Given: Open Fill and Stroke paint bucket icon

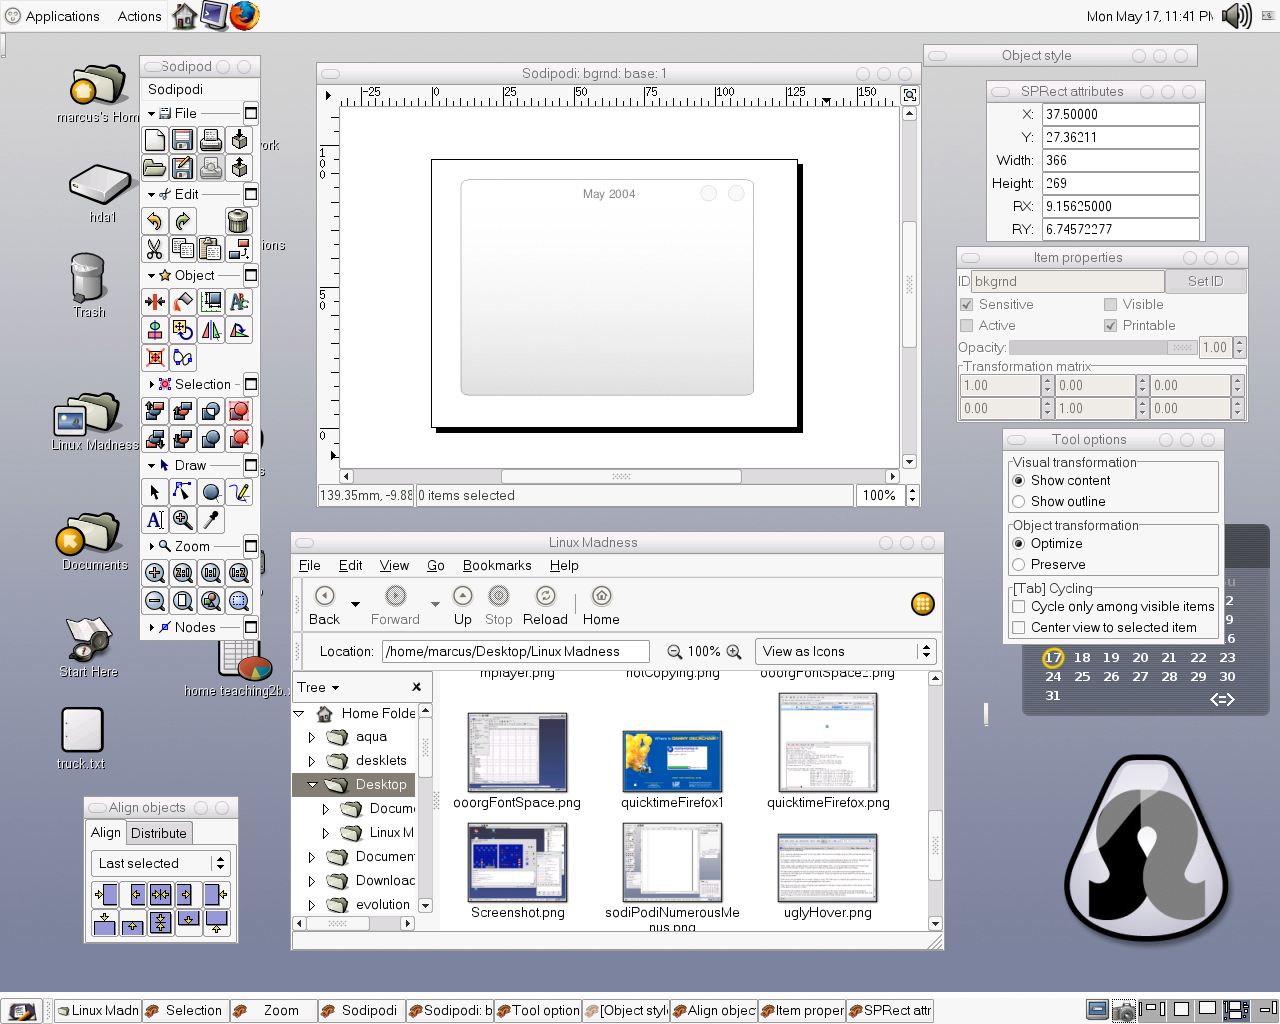Looking at the screenshot, I should pos(183,302).
